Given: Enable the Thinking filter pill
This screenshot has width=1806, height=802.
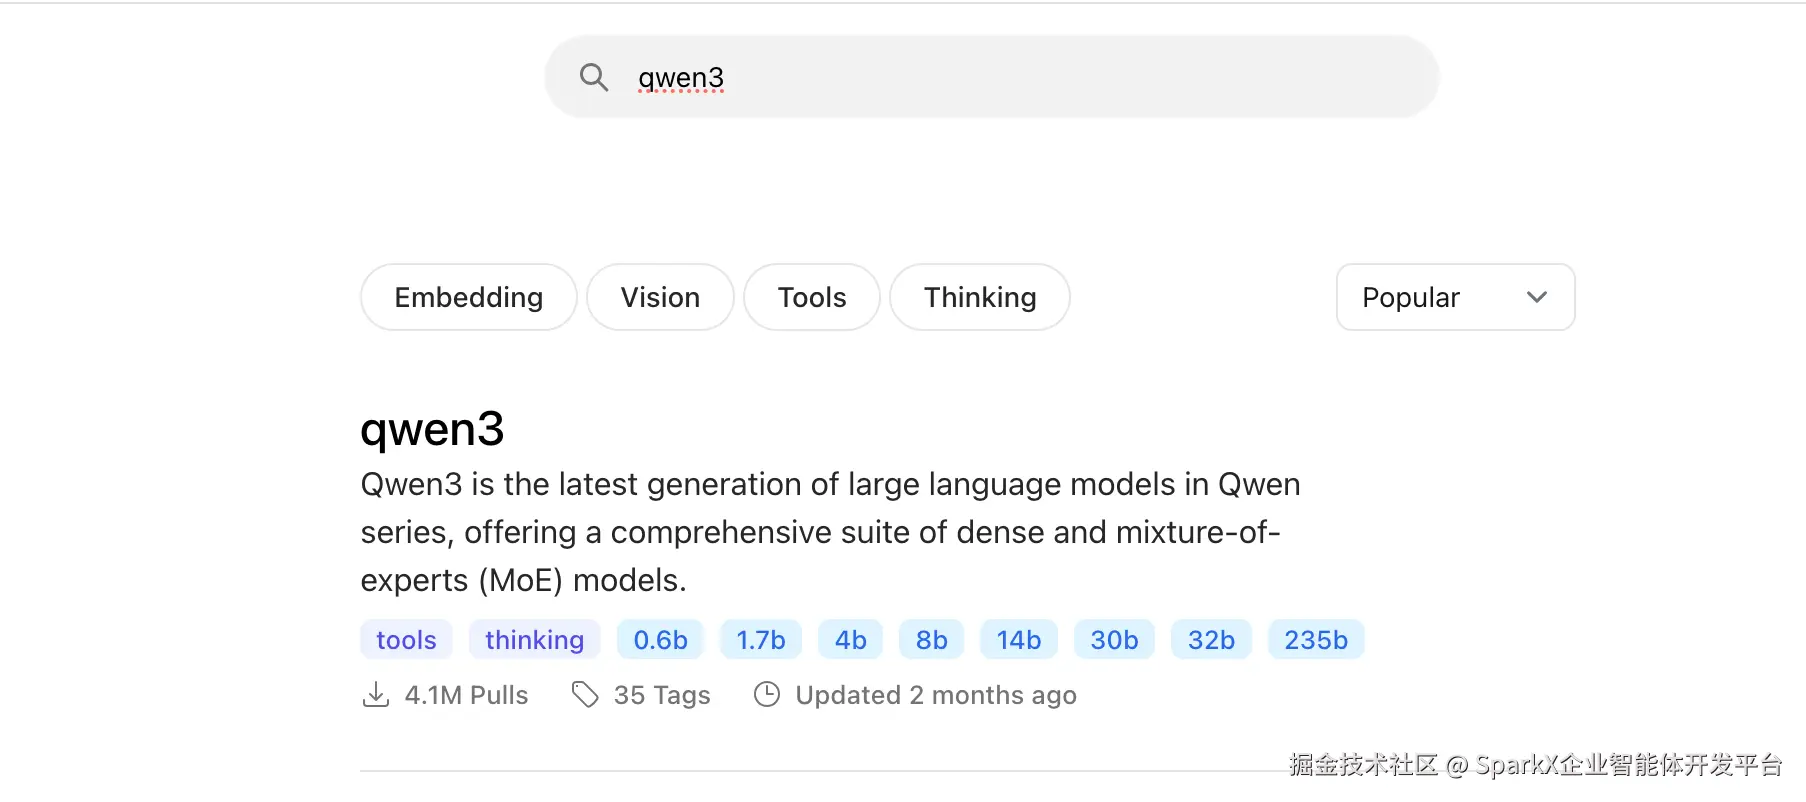Looking at the screenshot, I should coord(979,297).
